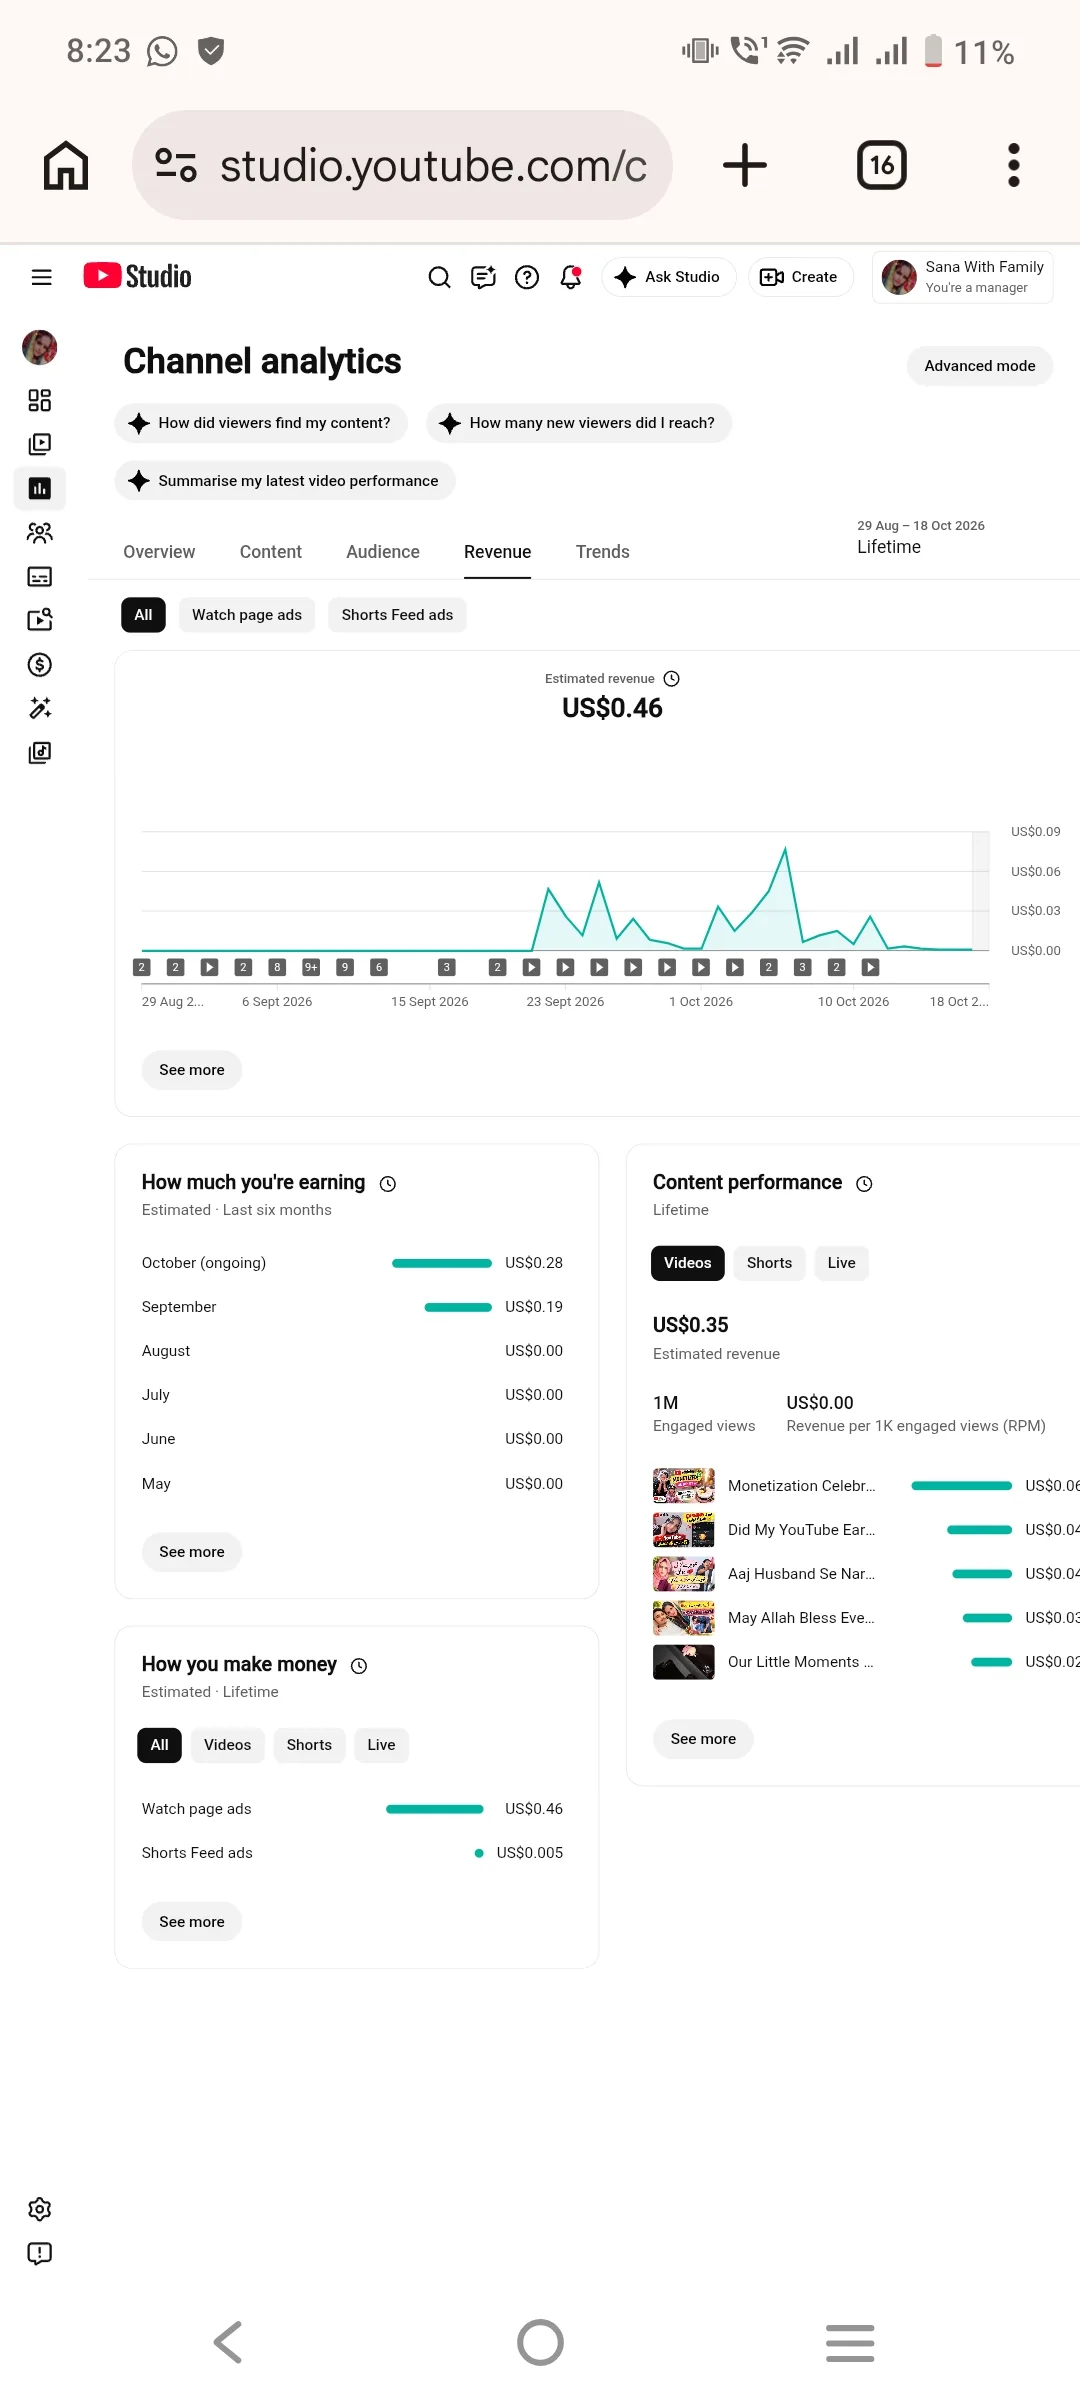Select Live chip in How you make money
The width and height of the screenshot is (1080, 2400).
coord(381,1745)
